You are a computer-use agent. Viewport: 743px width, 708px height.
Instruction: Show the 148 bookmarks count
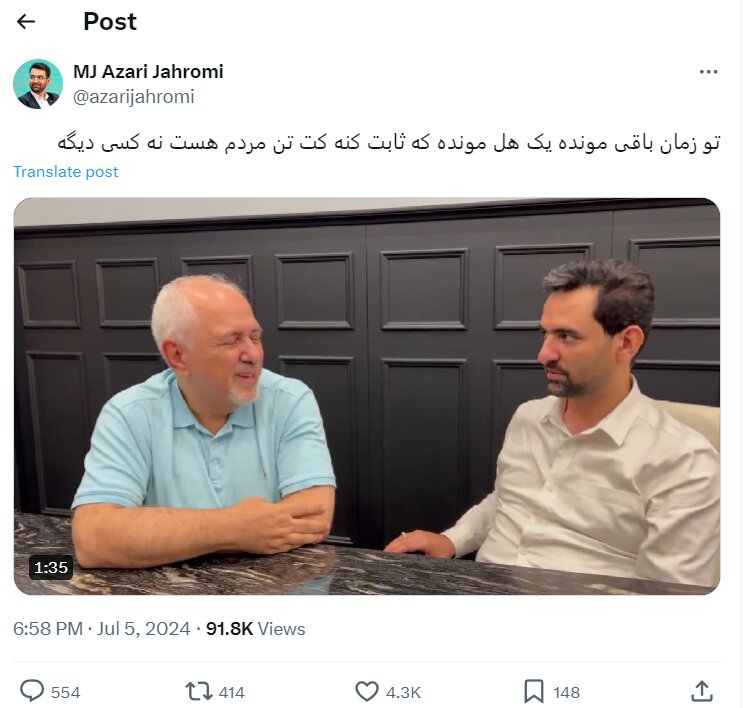click(x=567, y=692)
